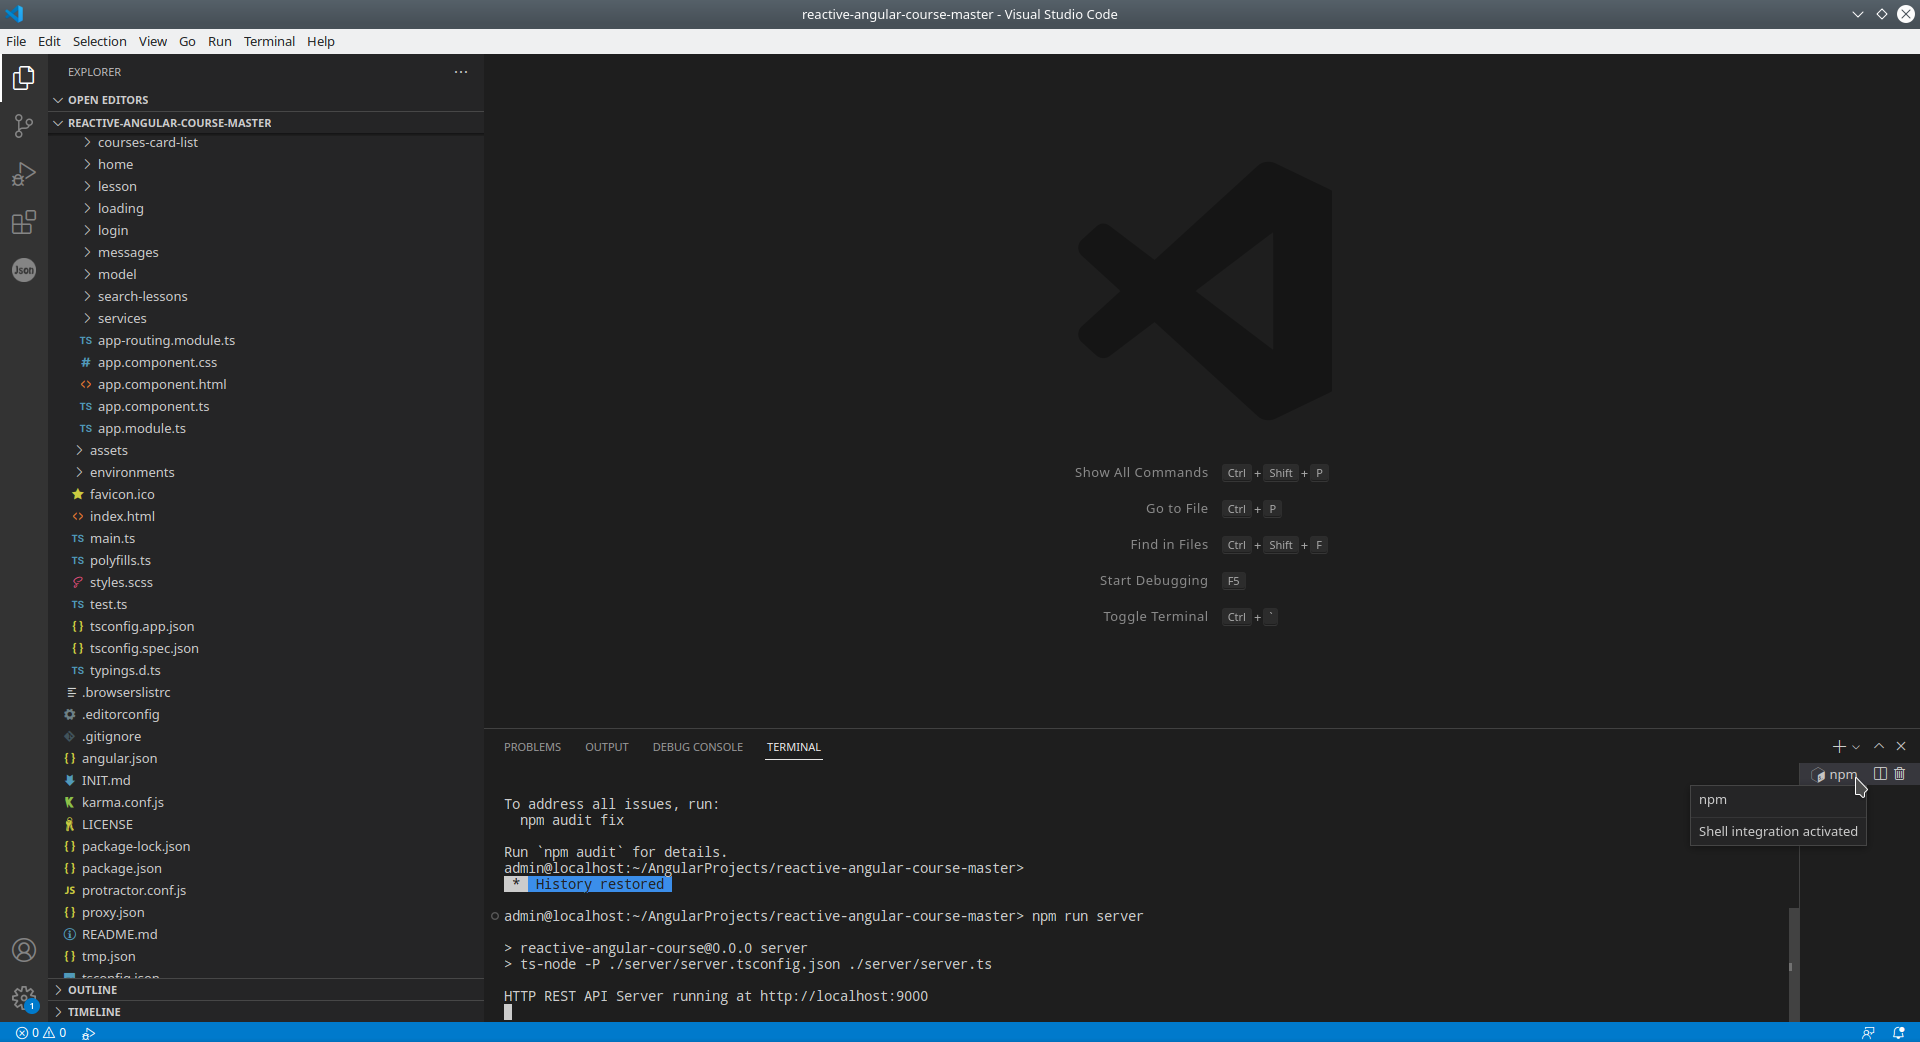The width and height of the screenshot is (1920, 1042).
Task: Select the TERMINAL tab
Action: point(794,747)
